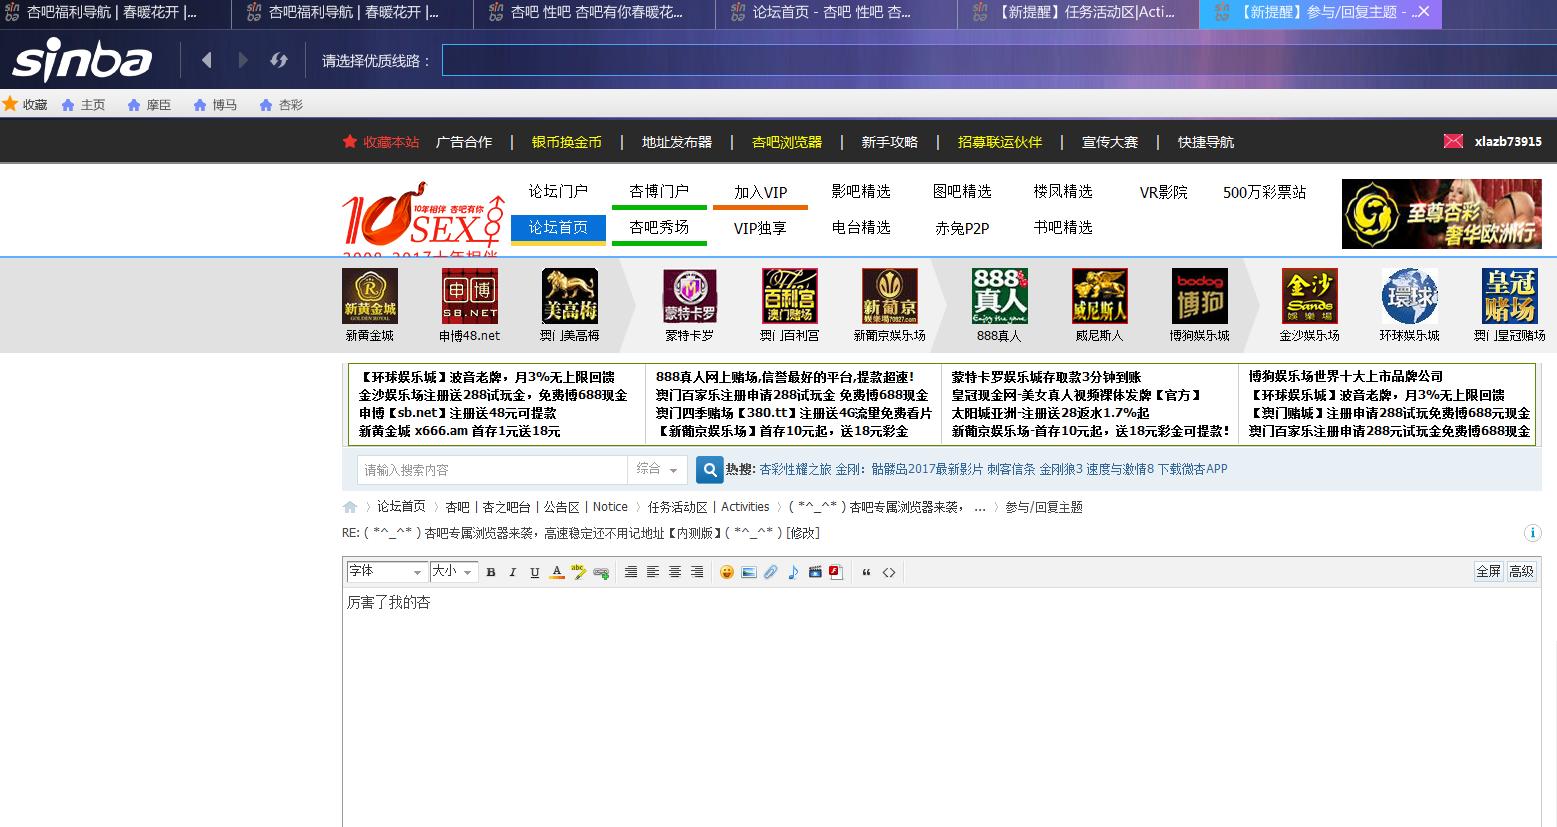Apply justify alignment in the editor
This screenshot has width=1557, height=827.
[631, 572]
